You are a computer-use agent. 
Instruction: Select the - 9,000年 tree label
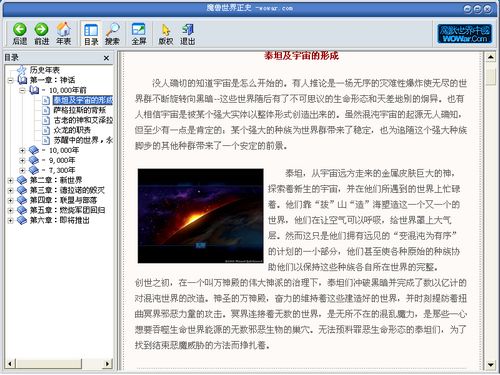click(x=59, y=160)
